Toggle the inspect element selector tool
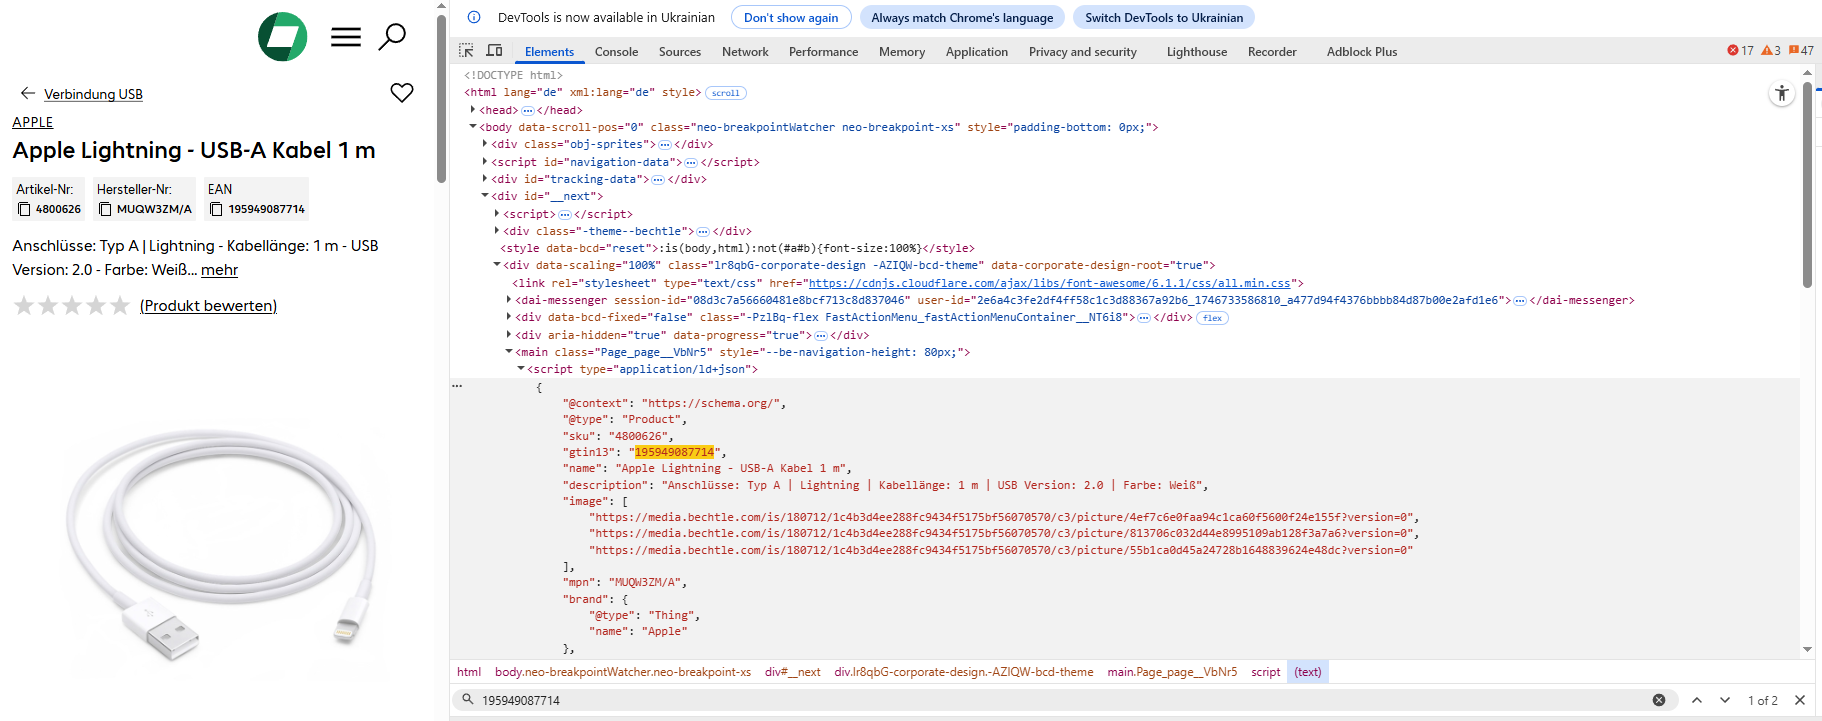Screen dimensions: 1822x721 pos(466,51)
